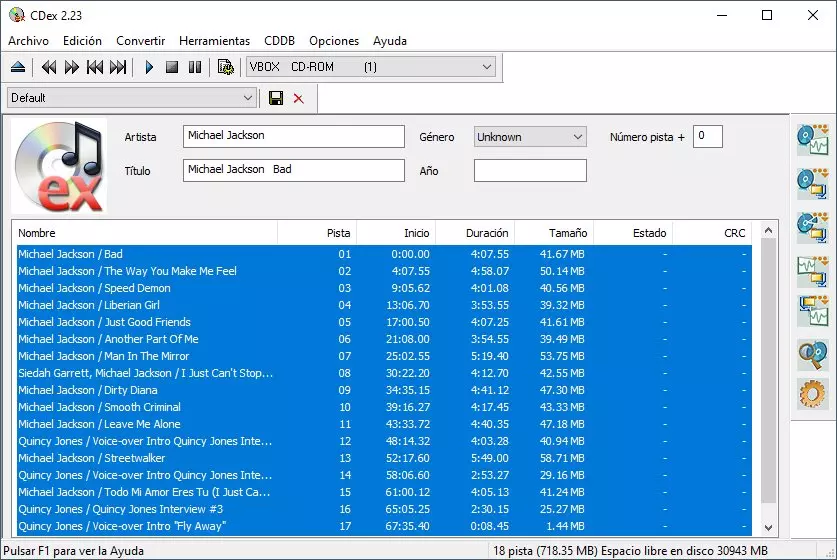Click the Número pista offset field
The width and height of the screenshot is (837, 560).
point(708,136)
